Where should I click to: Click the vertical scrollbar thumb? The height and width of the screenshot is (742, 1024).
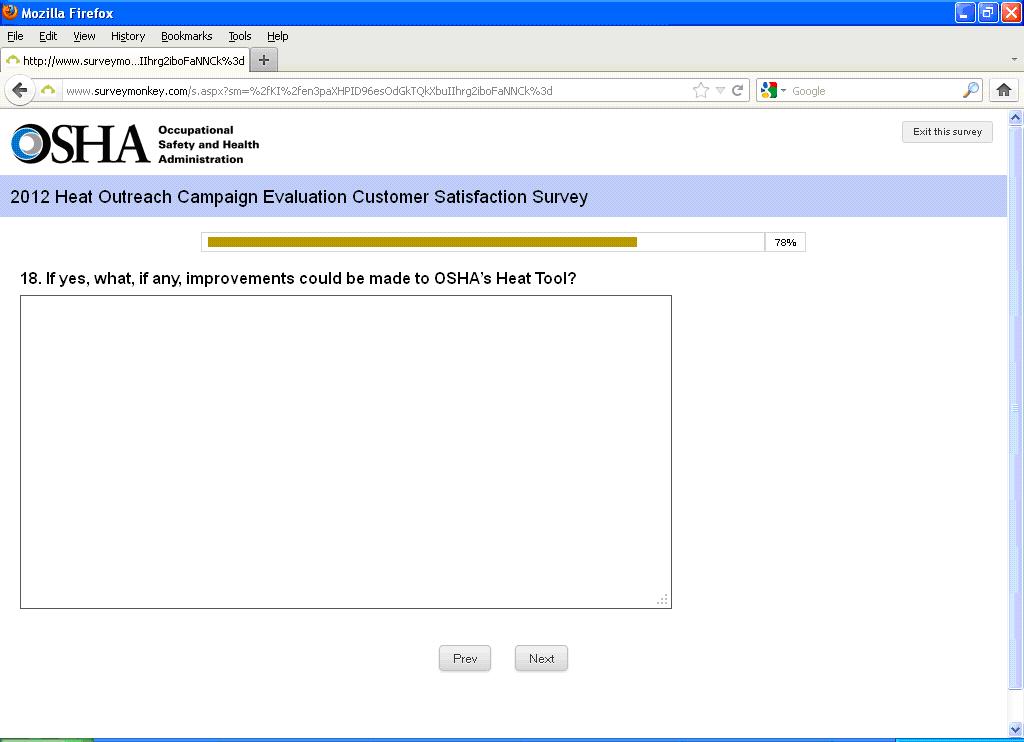(1015, 408)
